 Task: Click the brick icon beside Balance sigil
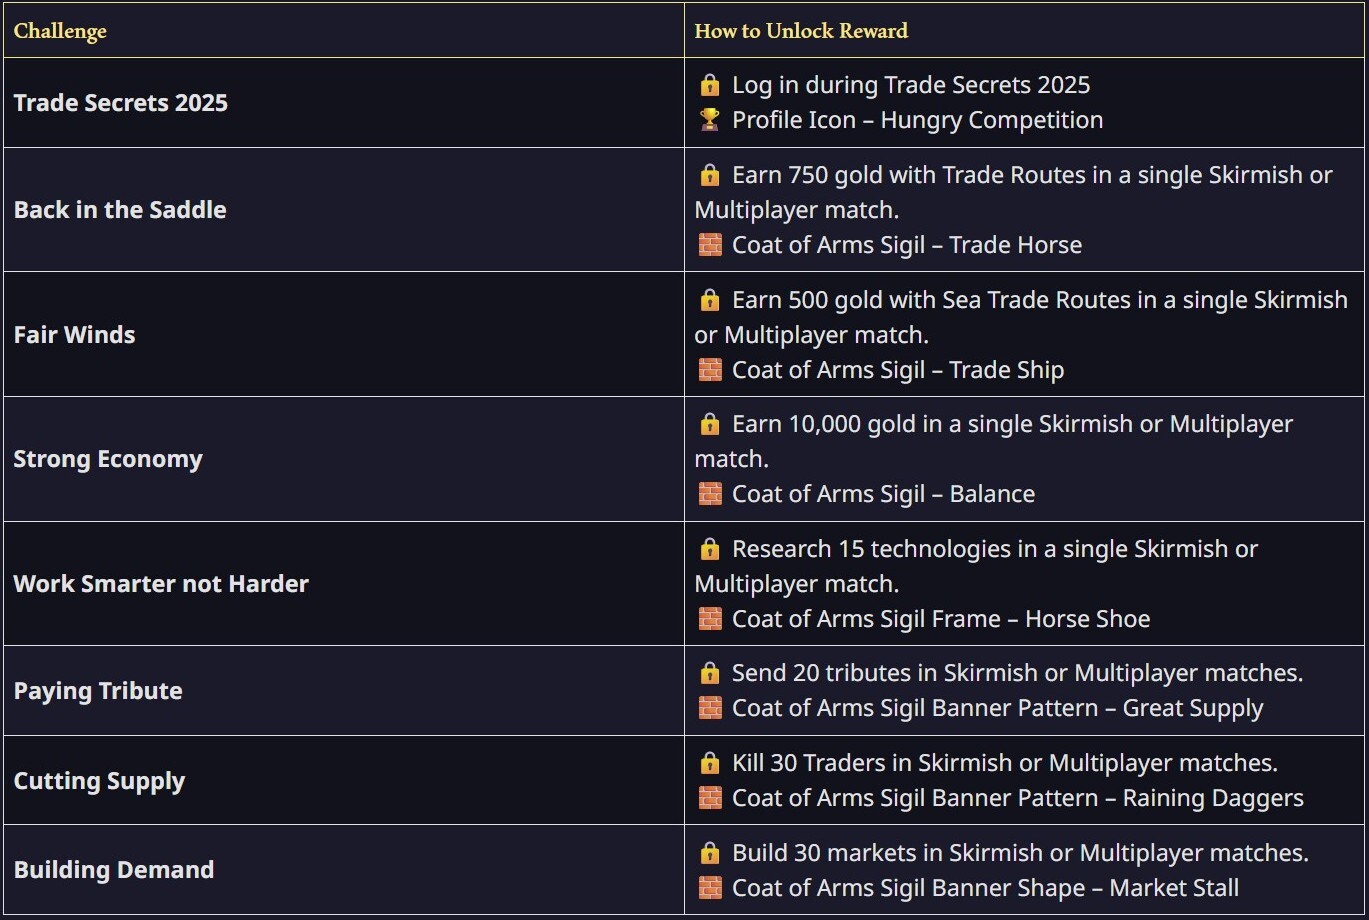(709, 494)
